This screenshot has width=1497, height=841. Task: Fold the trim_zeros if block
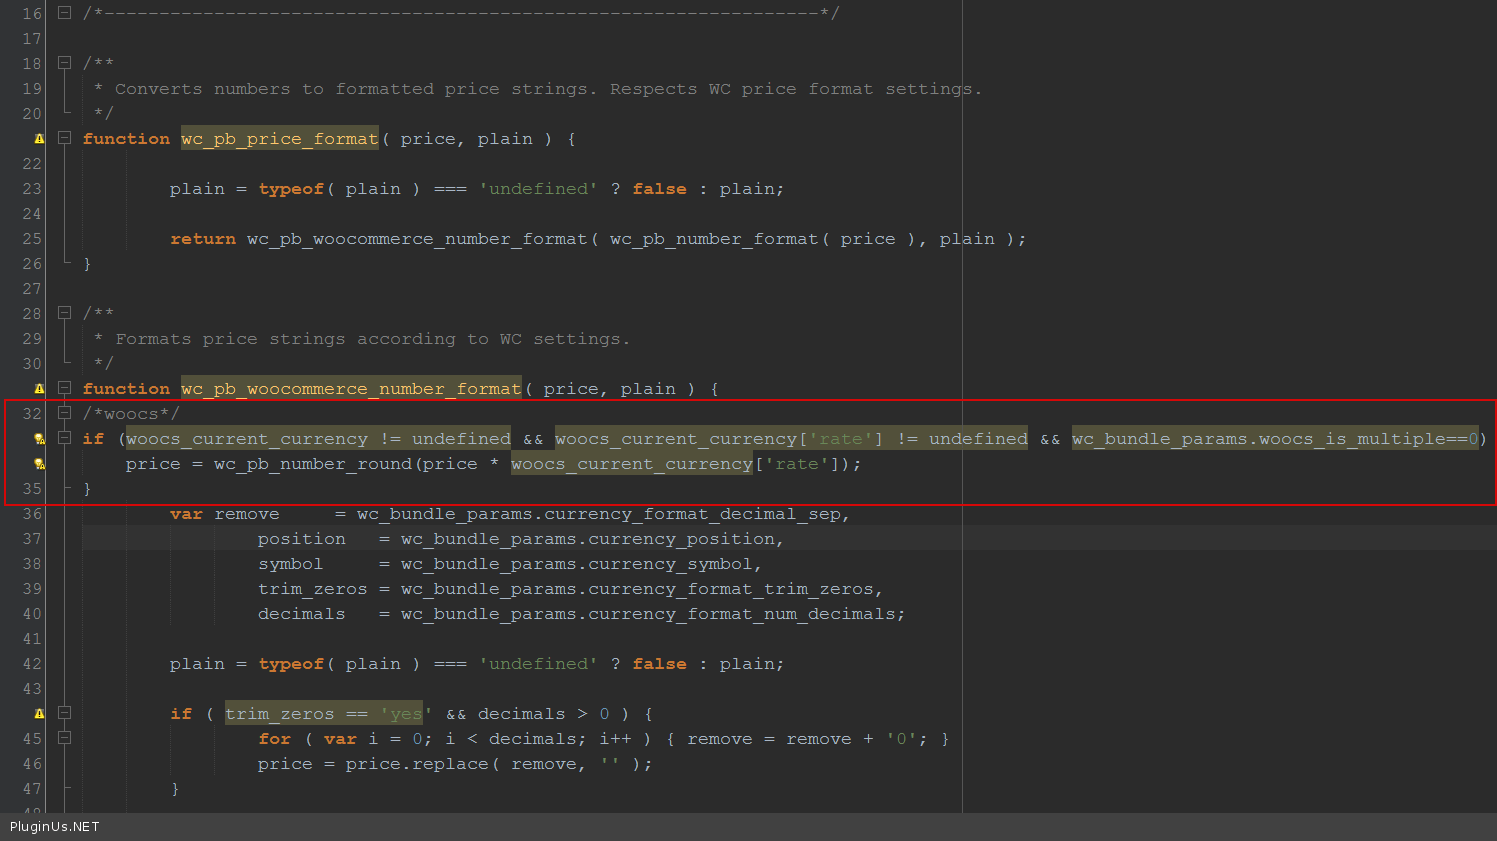pos(64,713)
